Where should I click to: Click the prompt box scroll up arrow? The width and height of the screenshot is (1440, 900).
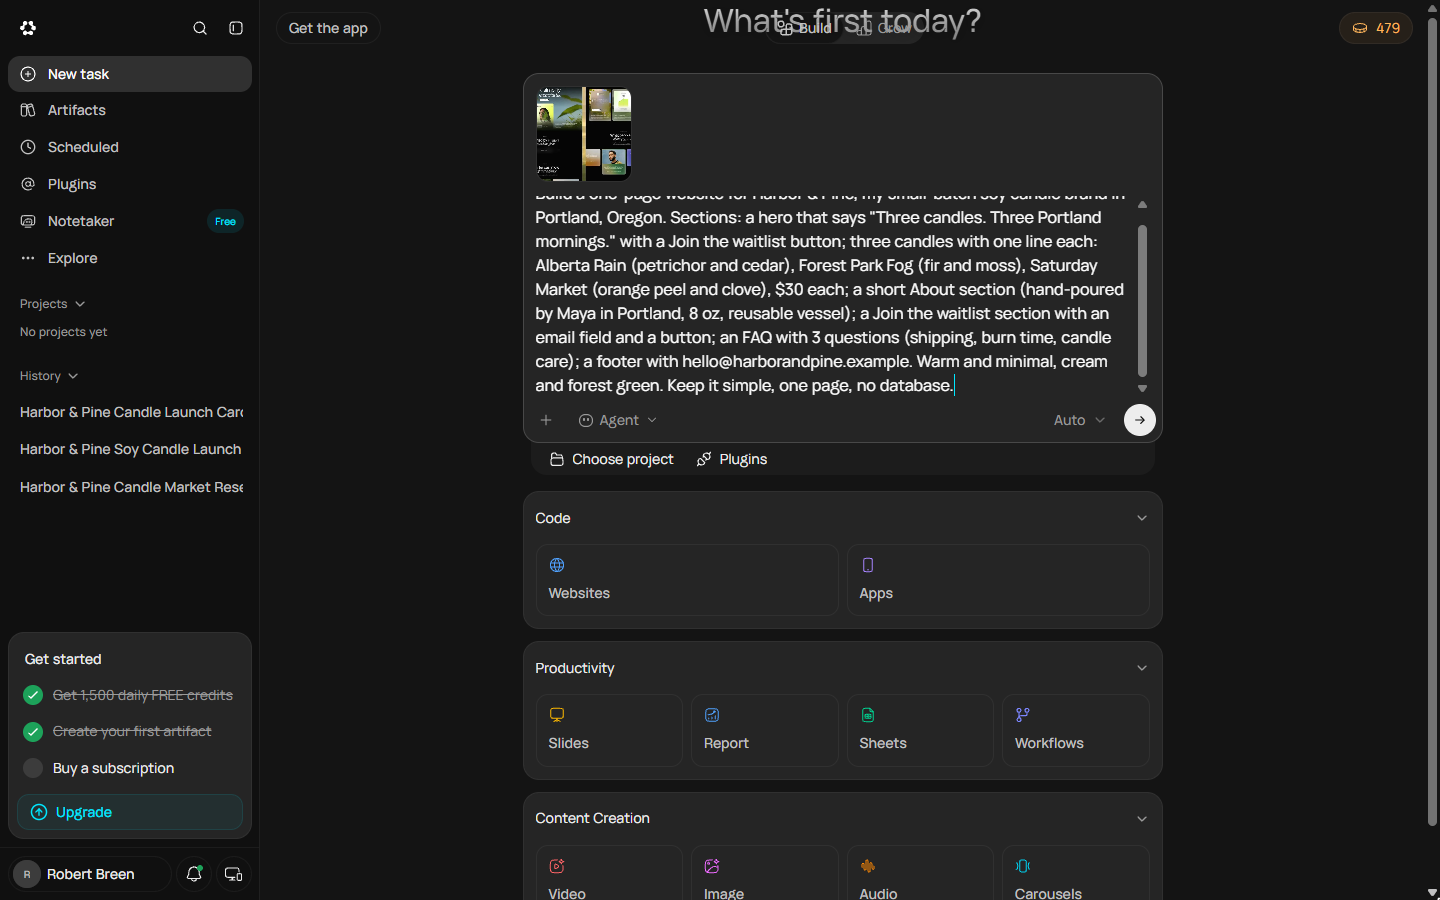(1142, 205)
